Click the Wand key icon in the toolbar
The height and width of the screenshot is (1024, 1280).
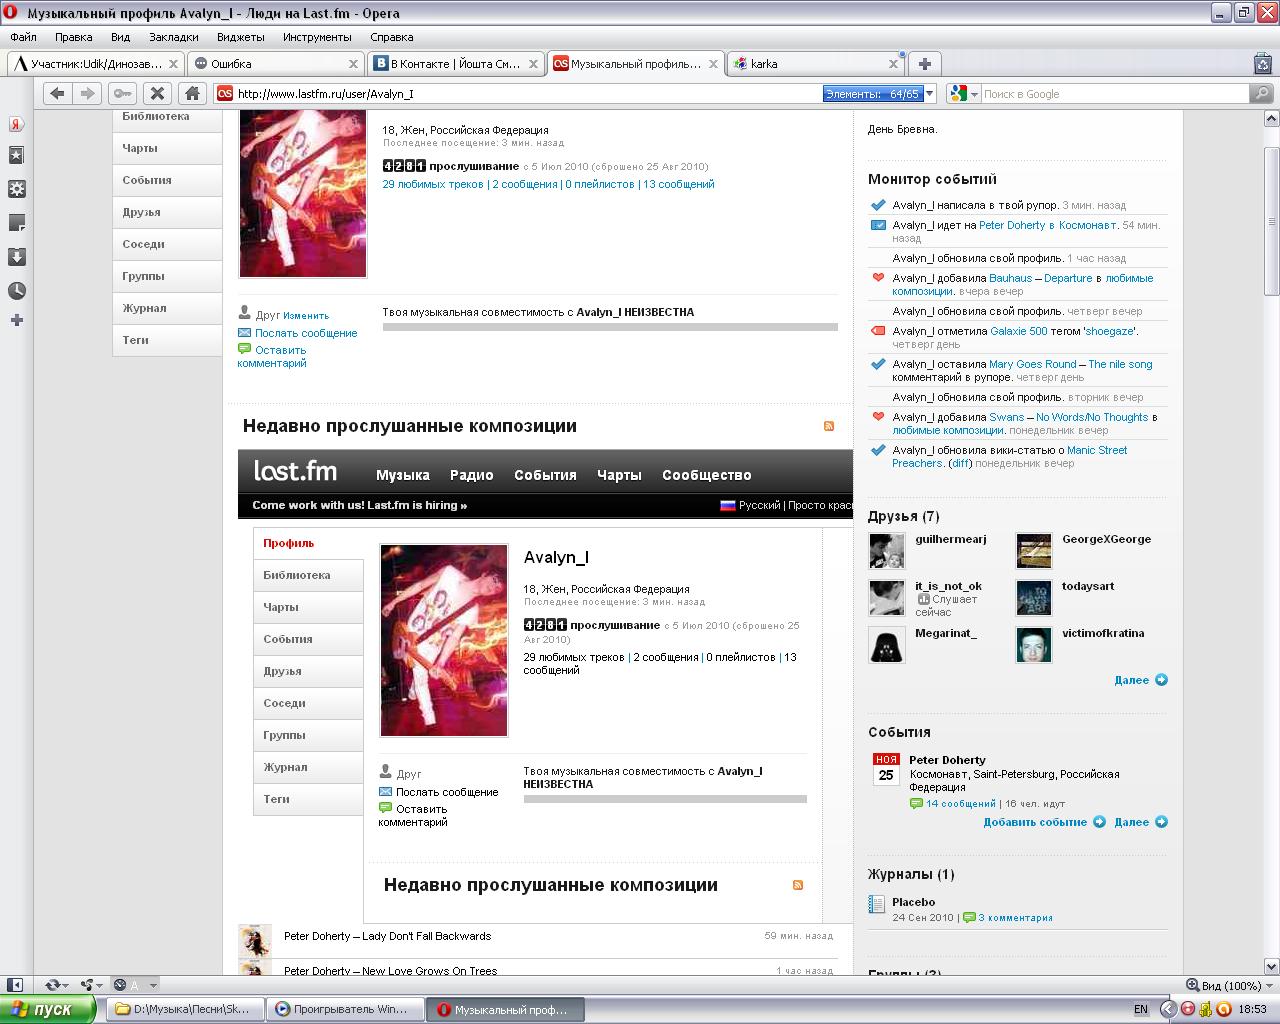[x=122, y=93]
